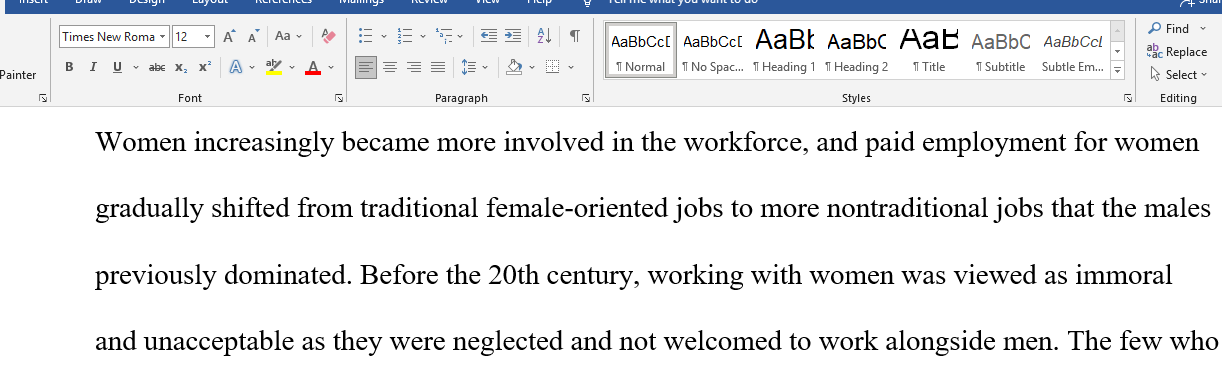Image resolution: width=1222 pixels, height=375 pixels.
Task: Click the Replace button
Action: 1177,51
